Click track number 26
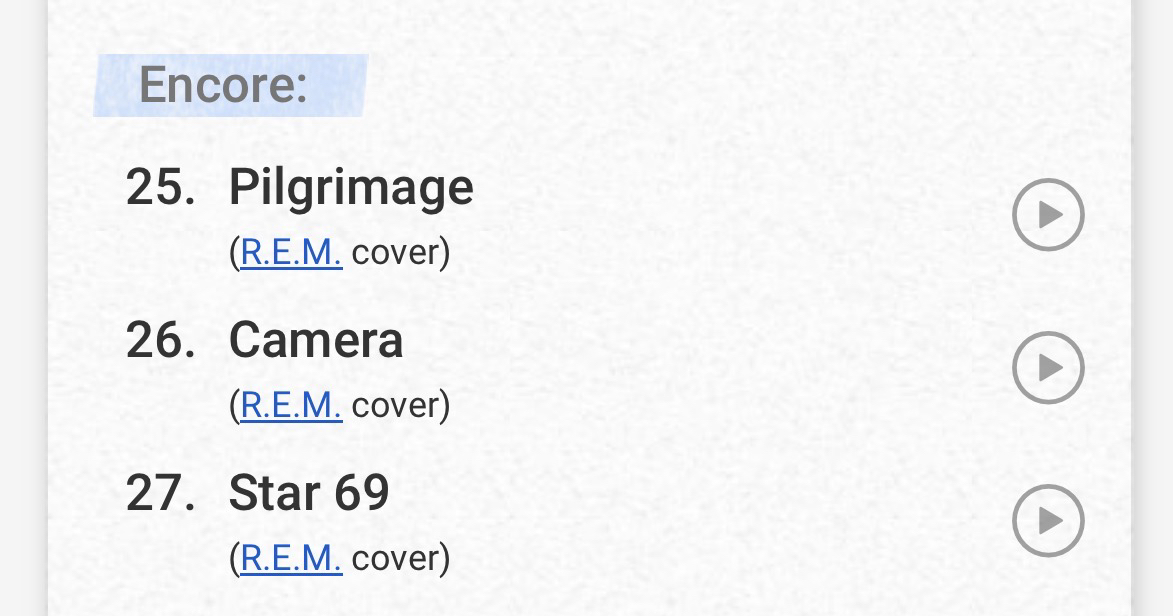1173x616 pixels. click(x=160, y=340)
